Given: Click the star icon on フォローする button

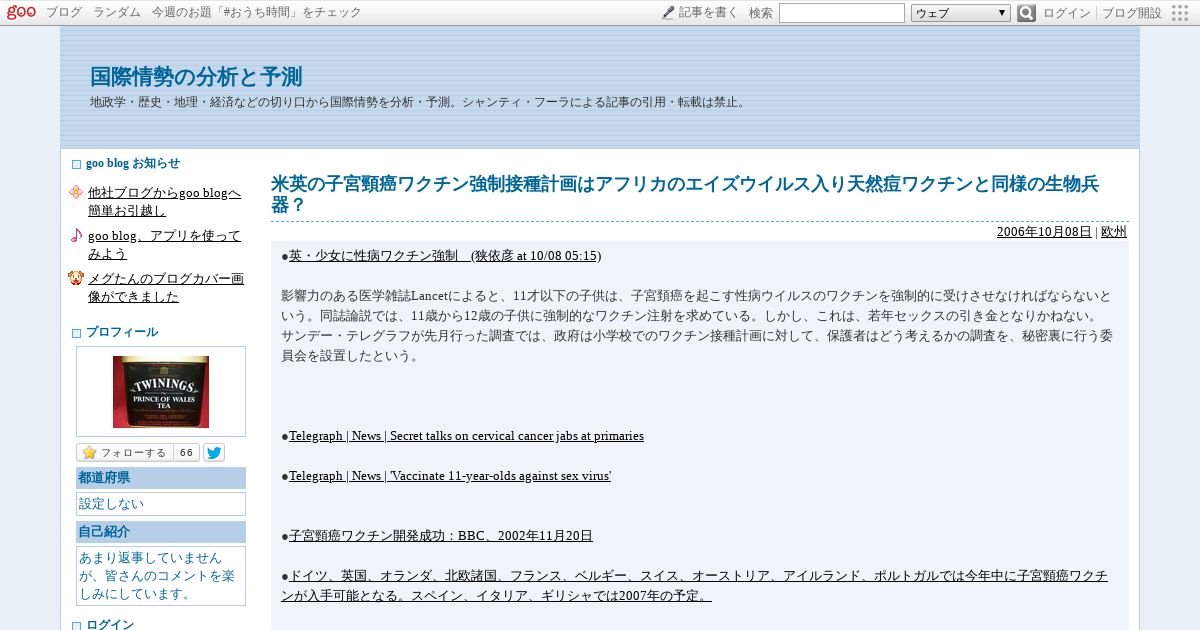Looking at the screenshot, I should click(x=89, y=453).
